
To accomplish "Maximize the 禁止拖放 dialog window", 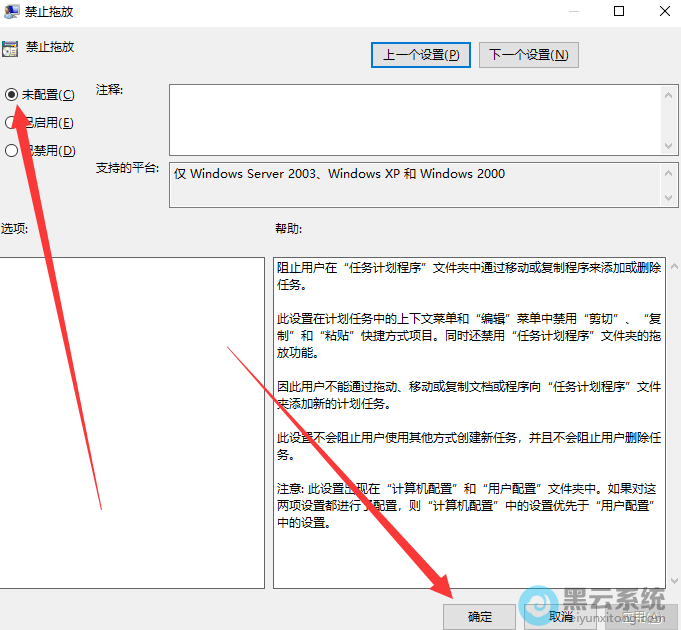I will click(x=619, y=12).
